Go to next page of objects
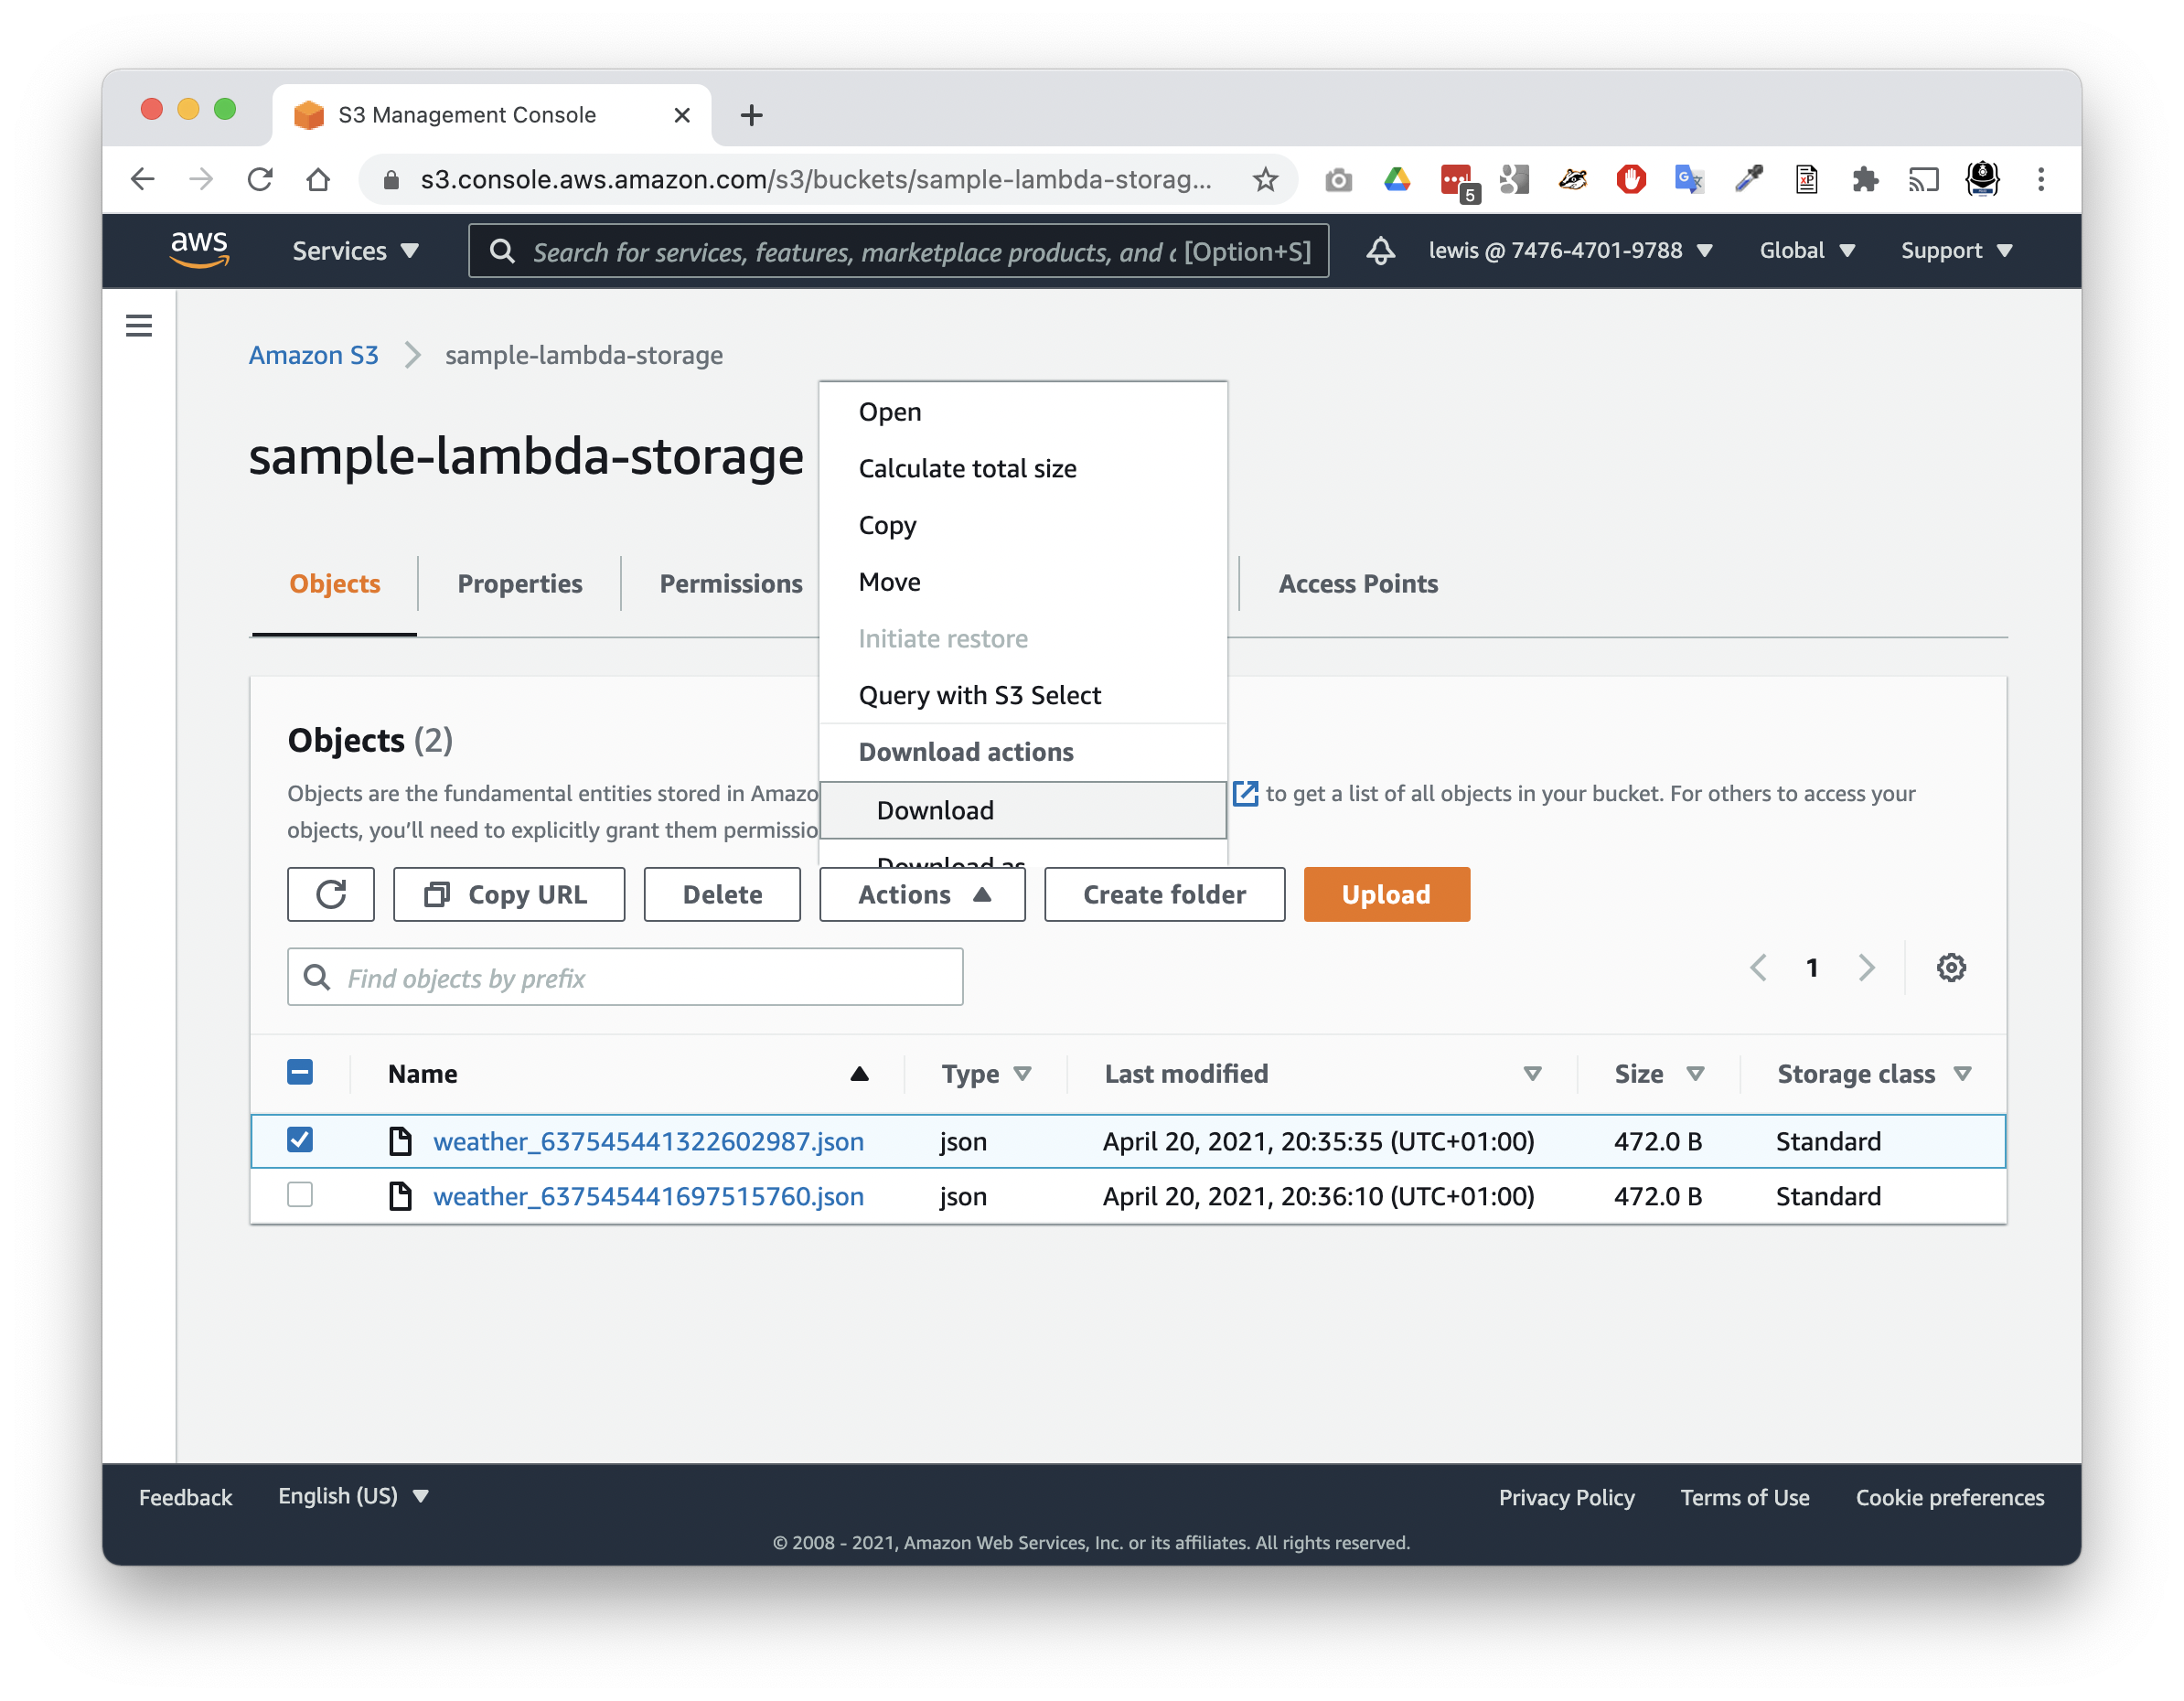 [x=1866, y=967]
